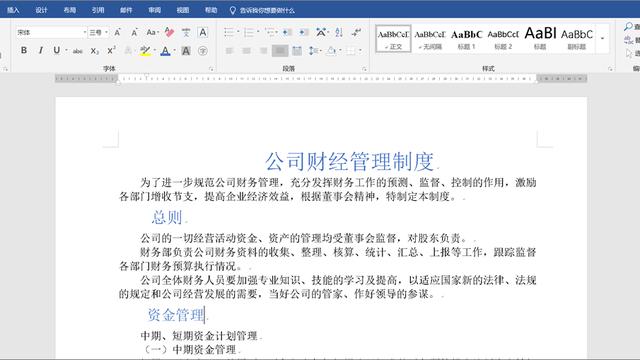Open the 视图 ribbon tab

(183, 10)
